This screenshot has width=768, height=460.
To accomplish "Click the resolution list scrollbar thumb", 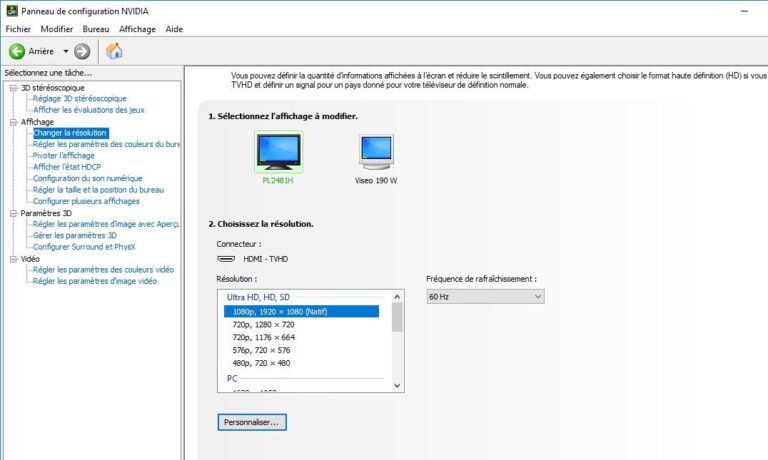I will (397, 317).
